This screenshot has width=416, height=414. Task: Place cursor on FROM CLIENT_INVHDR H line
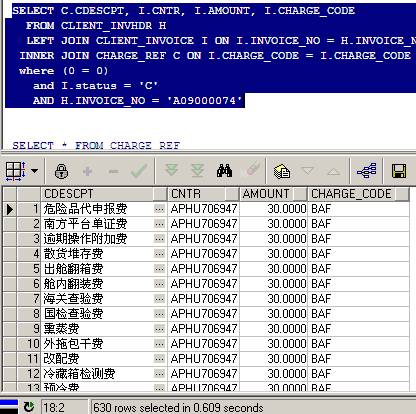coord(96,26)
